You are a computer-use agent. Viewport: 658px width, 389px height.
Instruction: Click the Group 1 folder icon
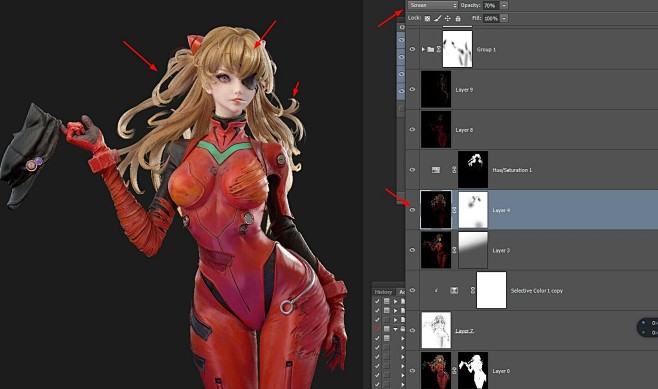(431, 50)
